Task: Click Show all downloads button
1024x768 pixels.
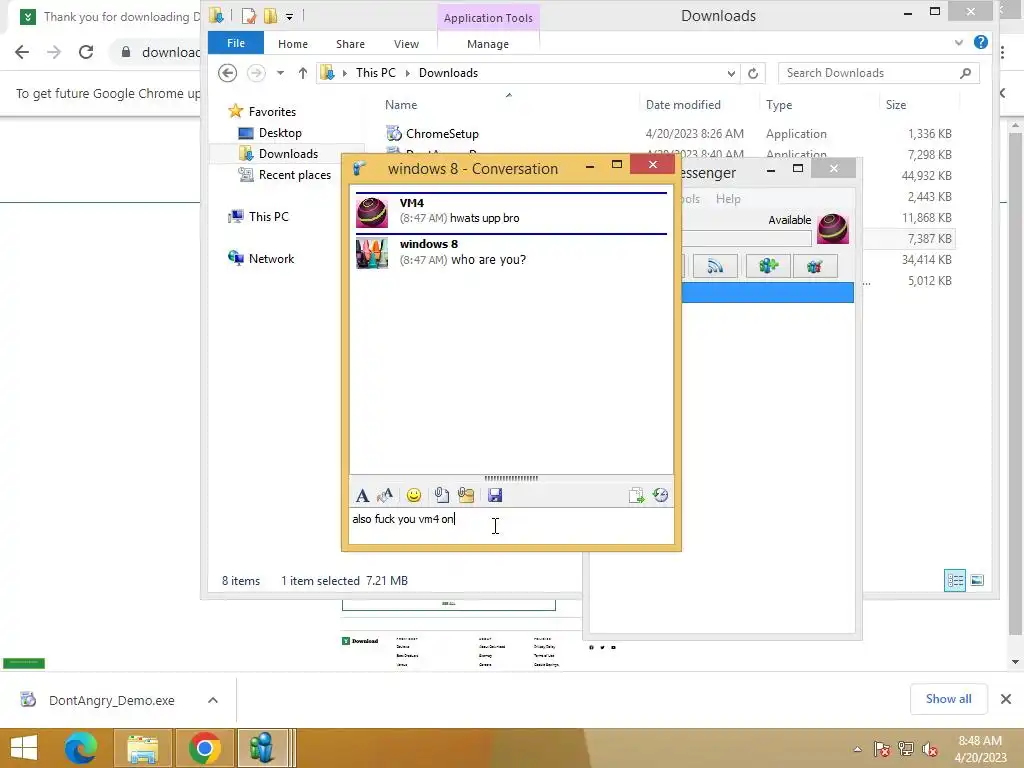Action: click(948, 699)
